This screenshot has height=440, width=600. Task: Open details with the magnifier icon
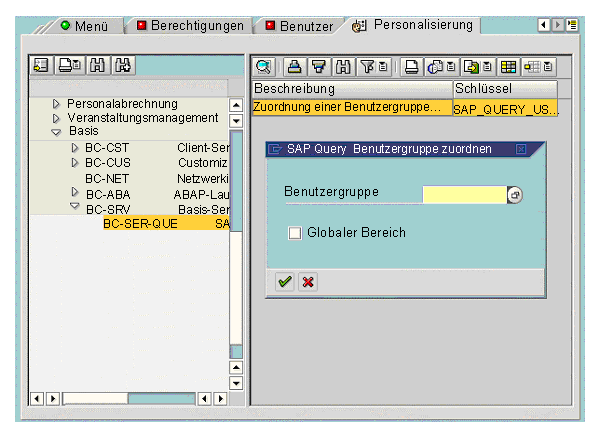(x=264, y=67)
